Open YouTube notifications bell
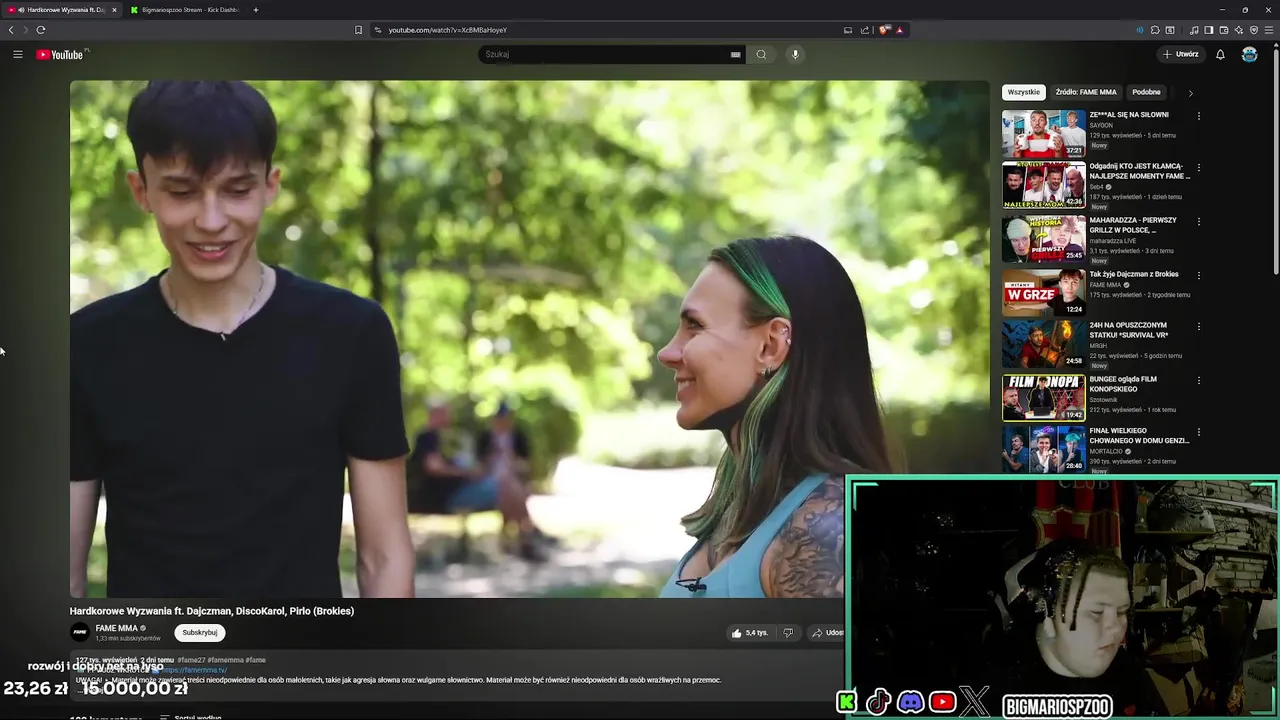 click(1220, 55)
